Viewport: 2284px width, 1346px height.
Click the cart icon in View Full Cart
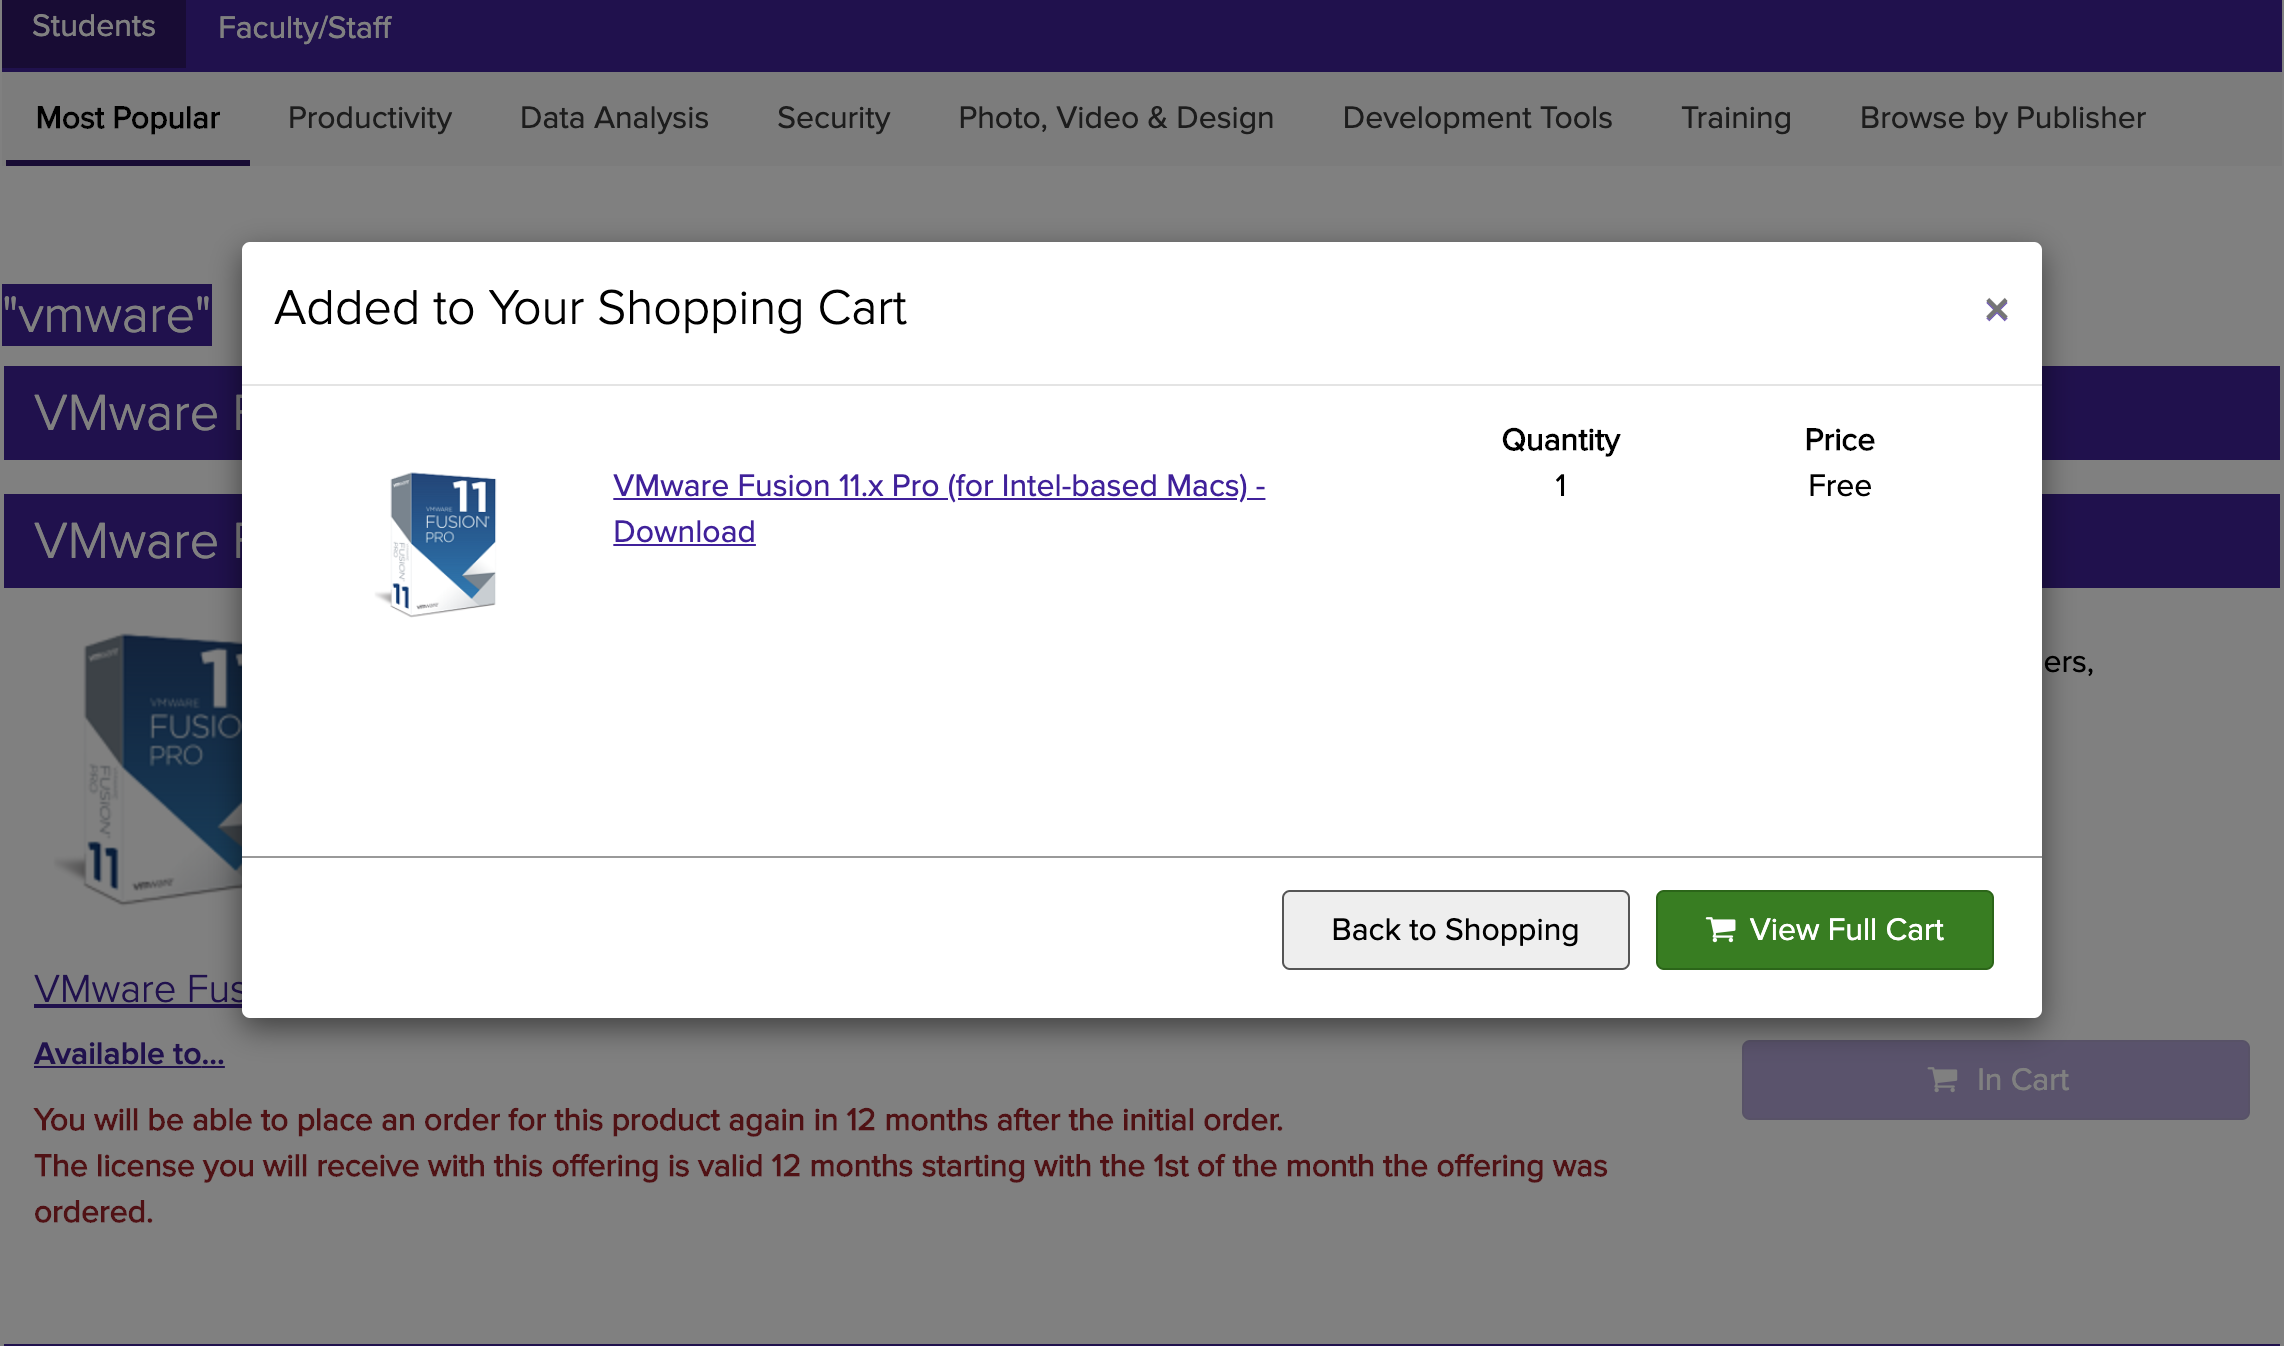(x=1721, y=930)
